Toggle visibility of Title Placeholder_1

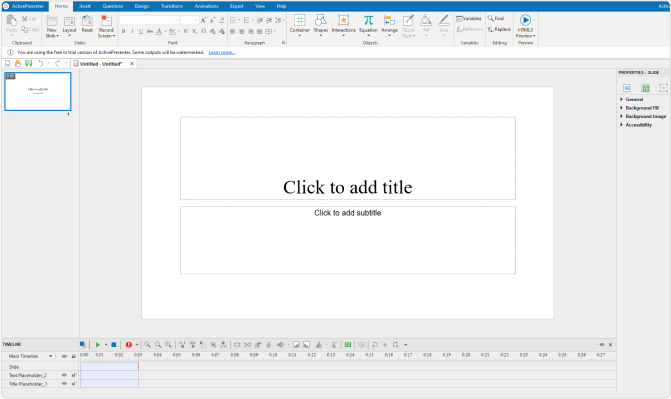[x=64, y=384]
